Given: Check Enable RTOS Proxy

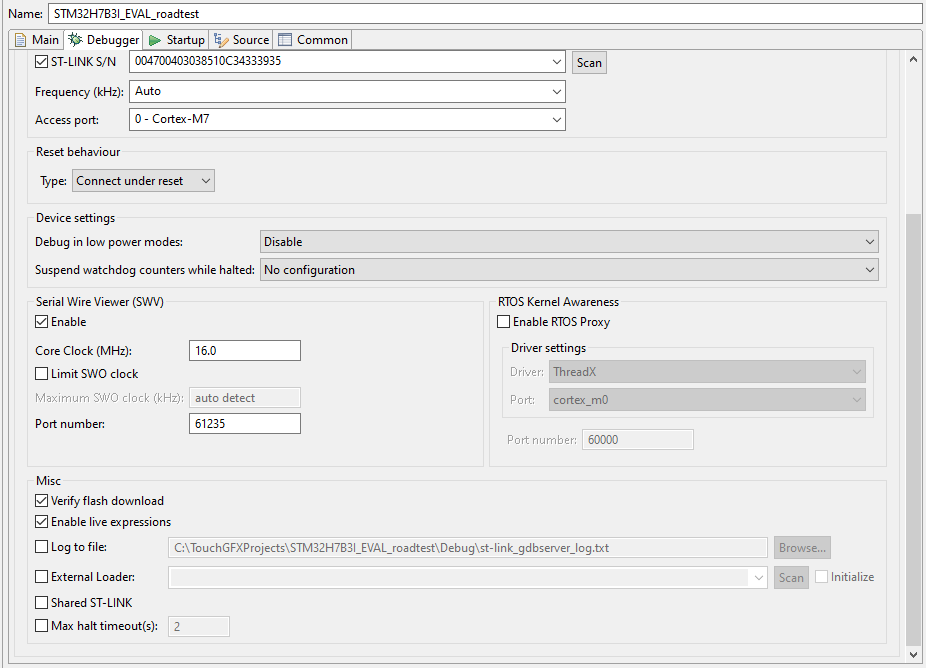Looking at the screenshot, I should point(504,322).
